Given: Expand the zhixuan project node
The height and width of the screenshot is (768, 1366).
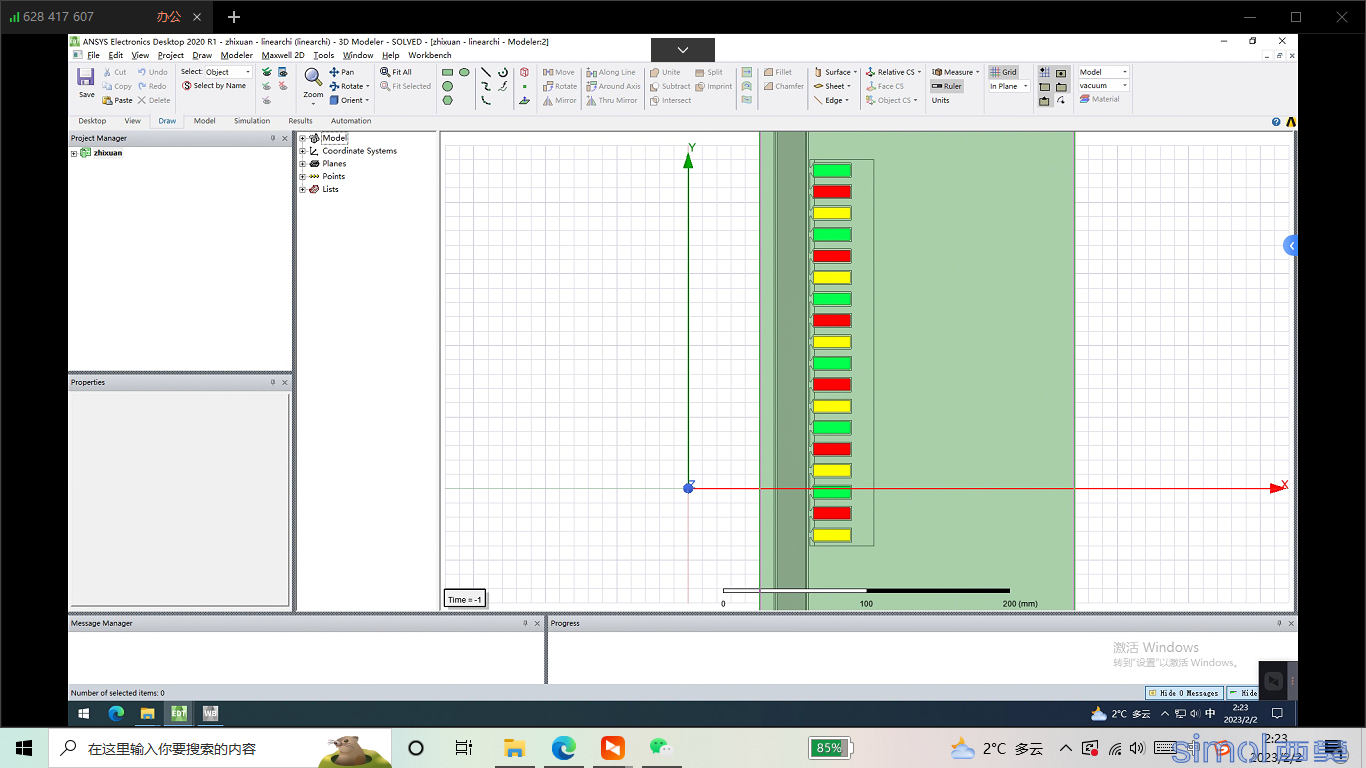Looking at the screenshot, I should pos(74,153).
